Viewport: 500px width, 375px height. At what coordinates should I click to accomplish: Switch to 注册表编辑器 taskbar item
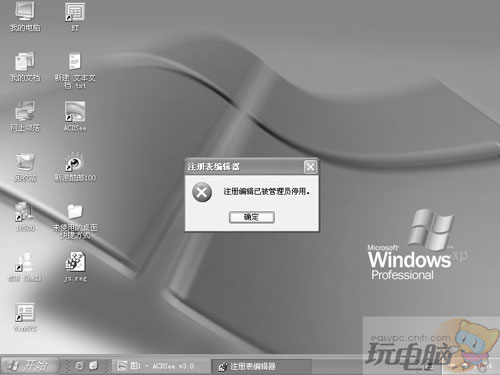click(x=262, y=366)
